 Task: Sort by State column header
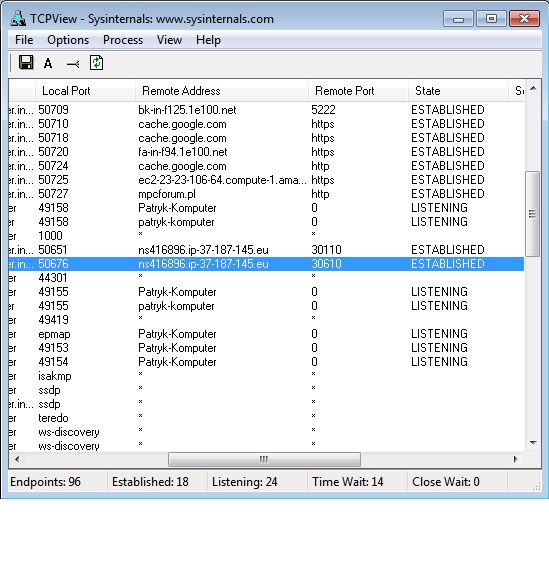coord(458,91)
